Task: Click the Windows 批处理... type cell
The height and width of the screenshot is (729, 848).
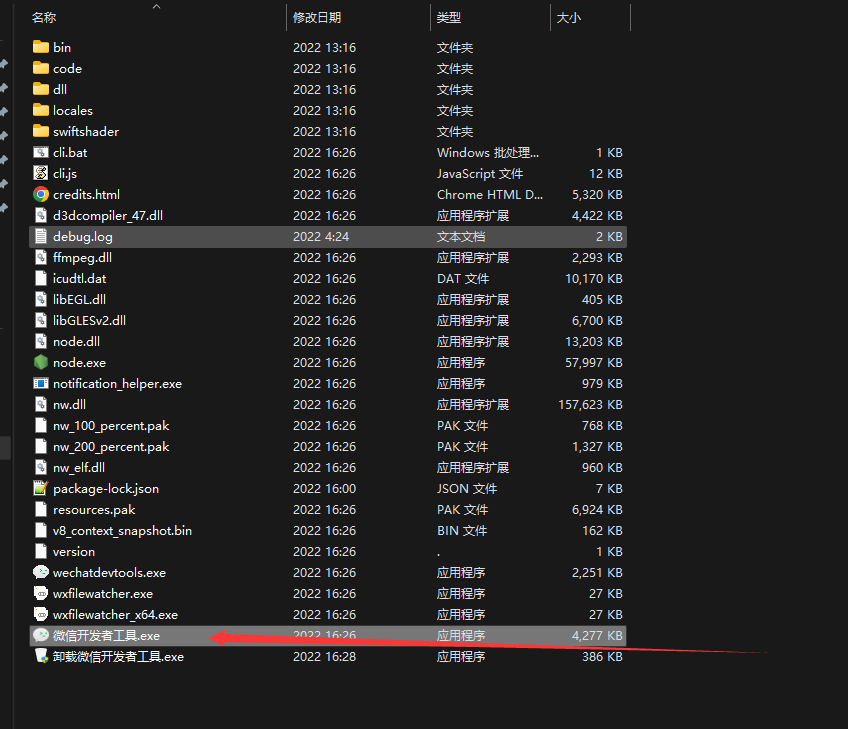Action: pyautogui.click(x=488, y=153)
